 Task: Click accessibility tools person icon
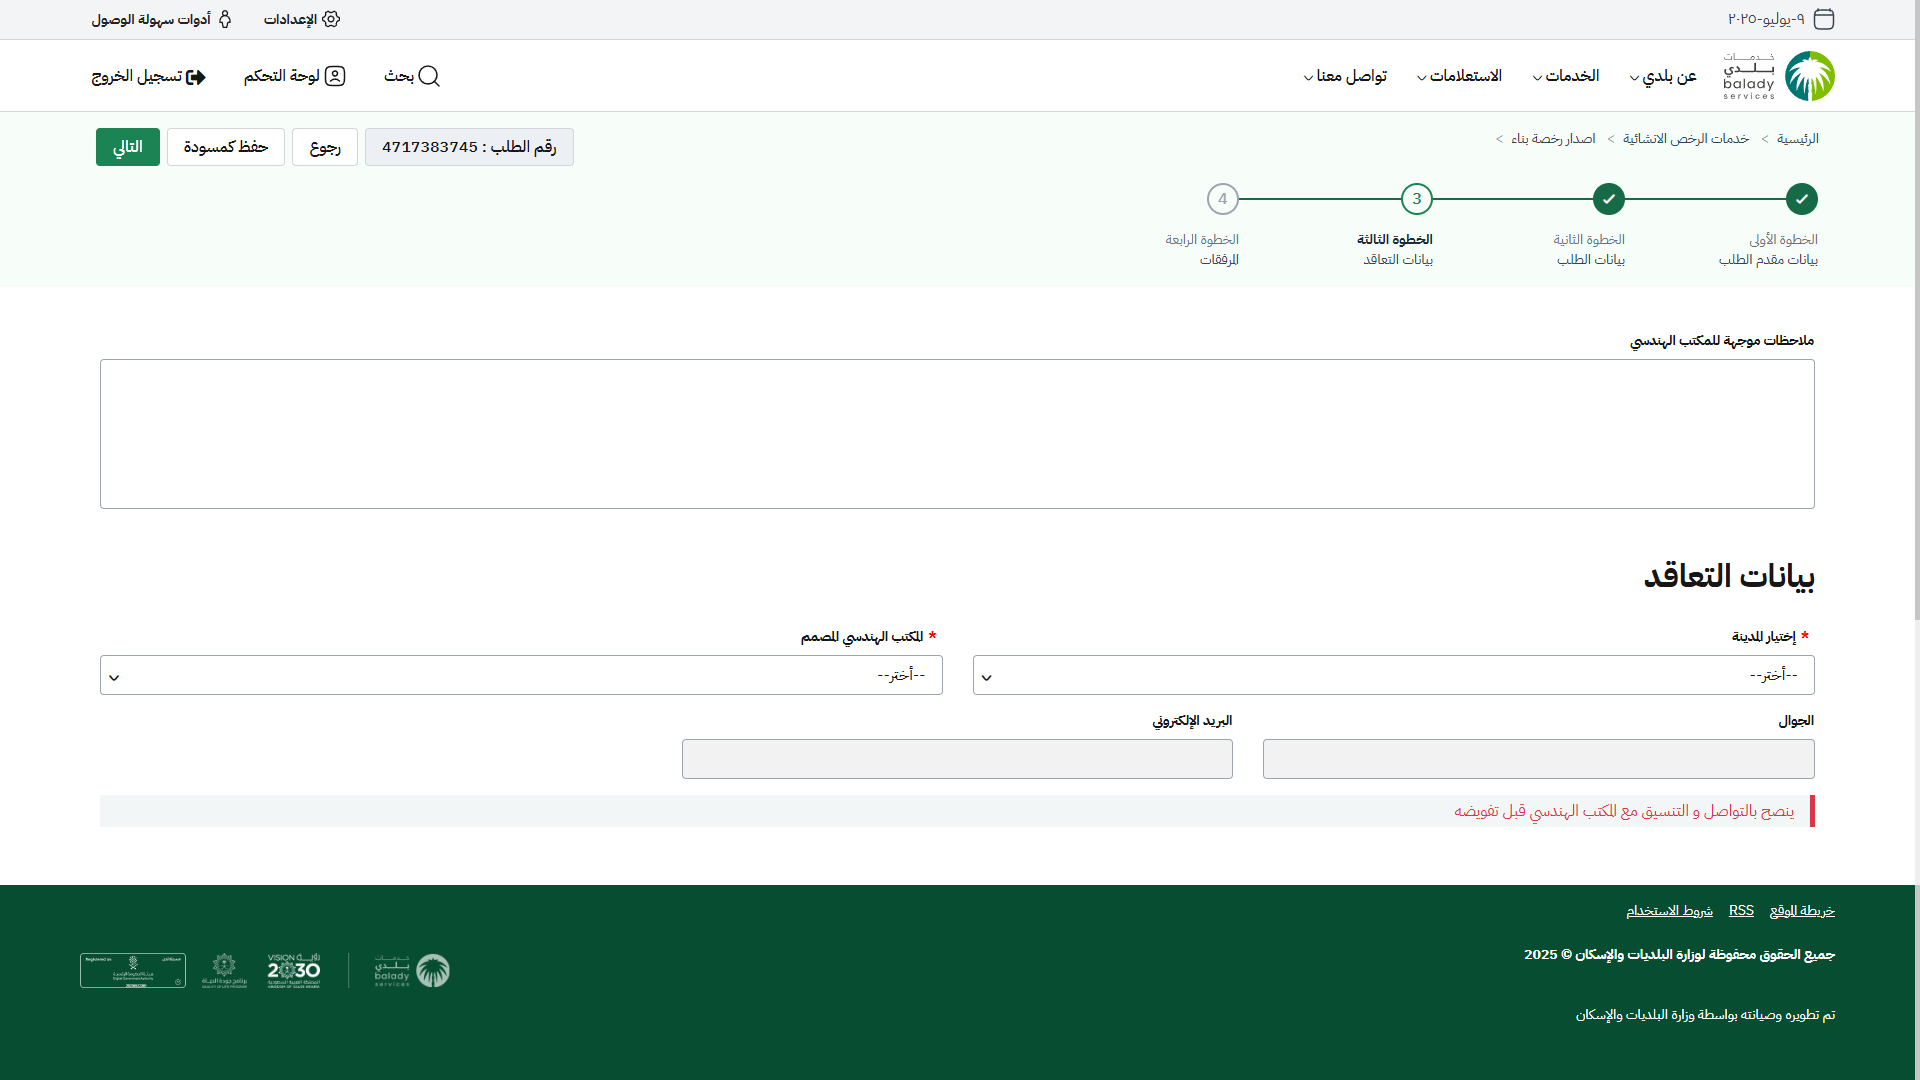click(x=225, y=19)
